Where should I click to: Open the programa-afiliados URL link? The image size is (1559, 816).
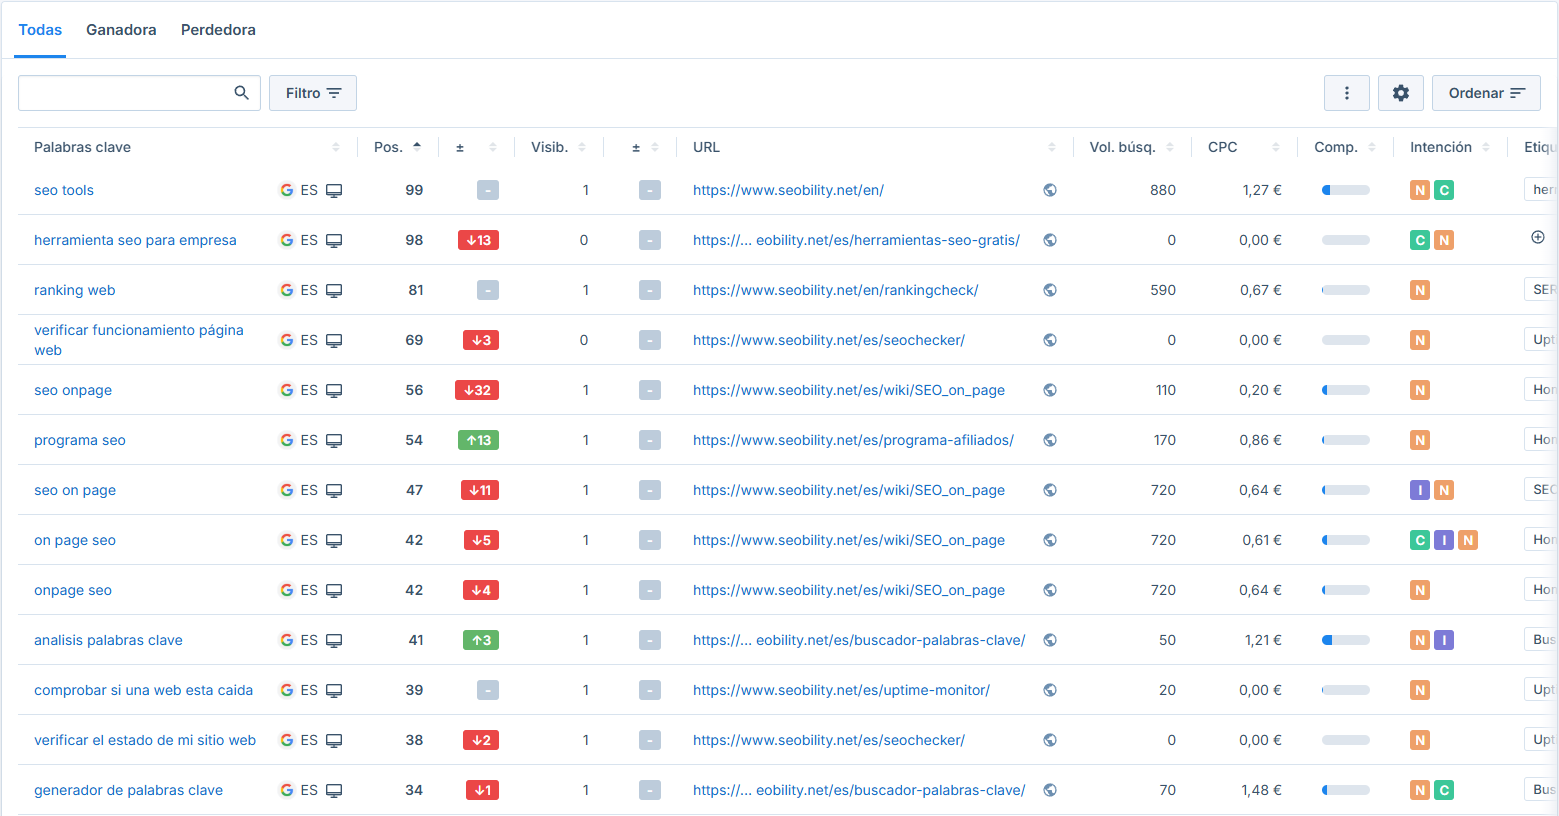(853, 440)
